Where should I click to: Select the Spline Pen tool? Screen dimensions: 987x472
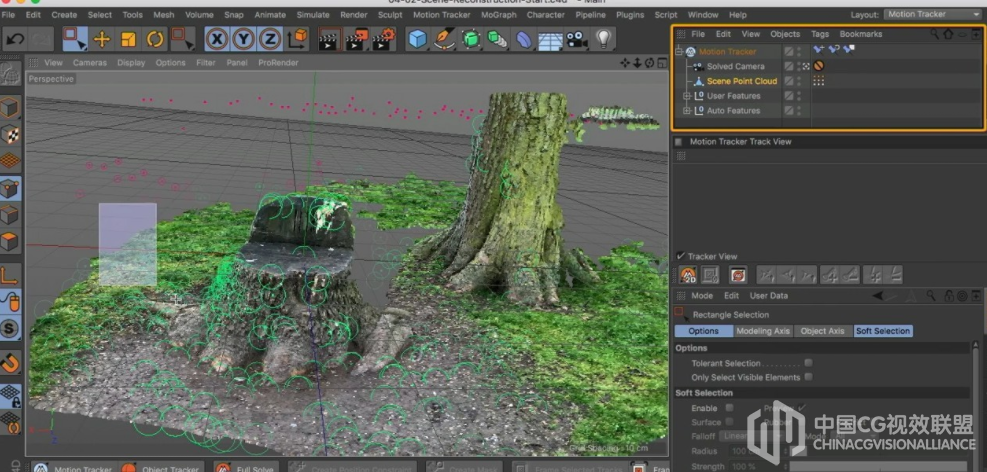444,40
